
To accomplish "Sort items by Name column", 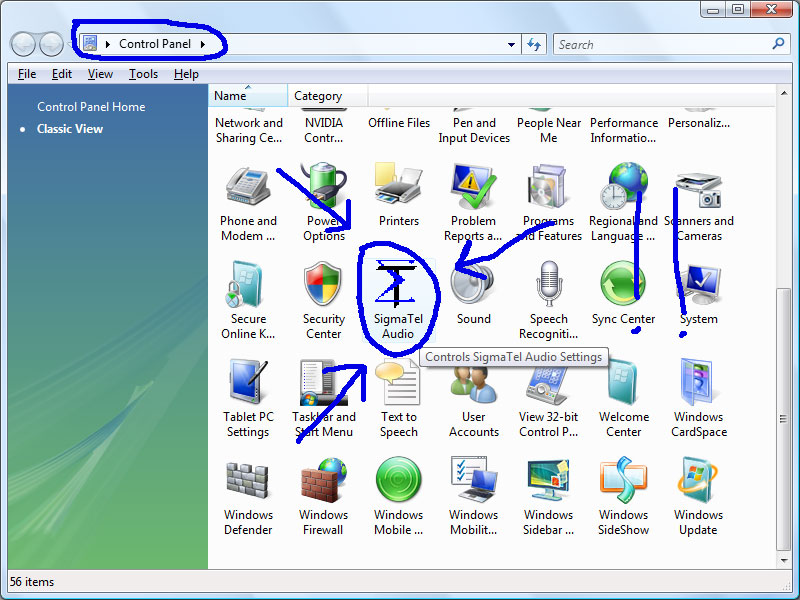I will [248, 95].
